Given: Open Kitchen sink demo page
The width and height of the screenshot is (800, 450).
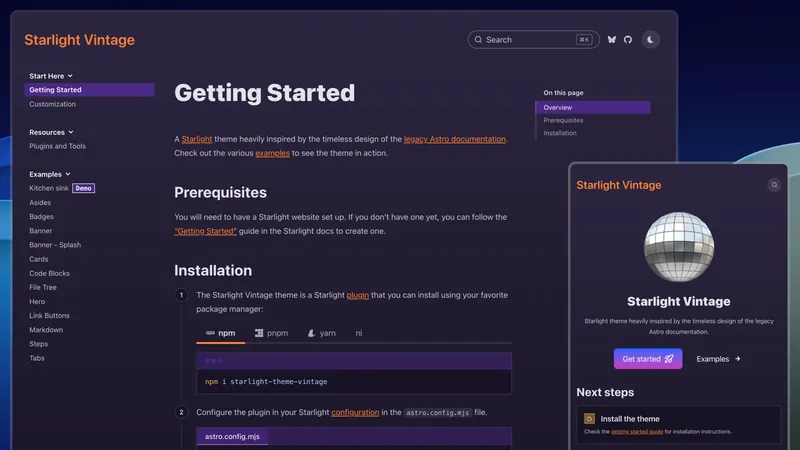Looking at the screenshot, I should pyautogui.click(x=47, y=188).
